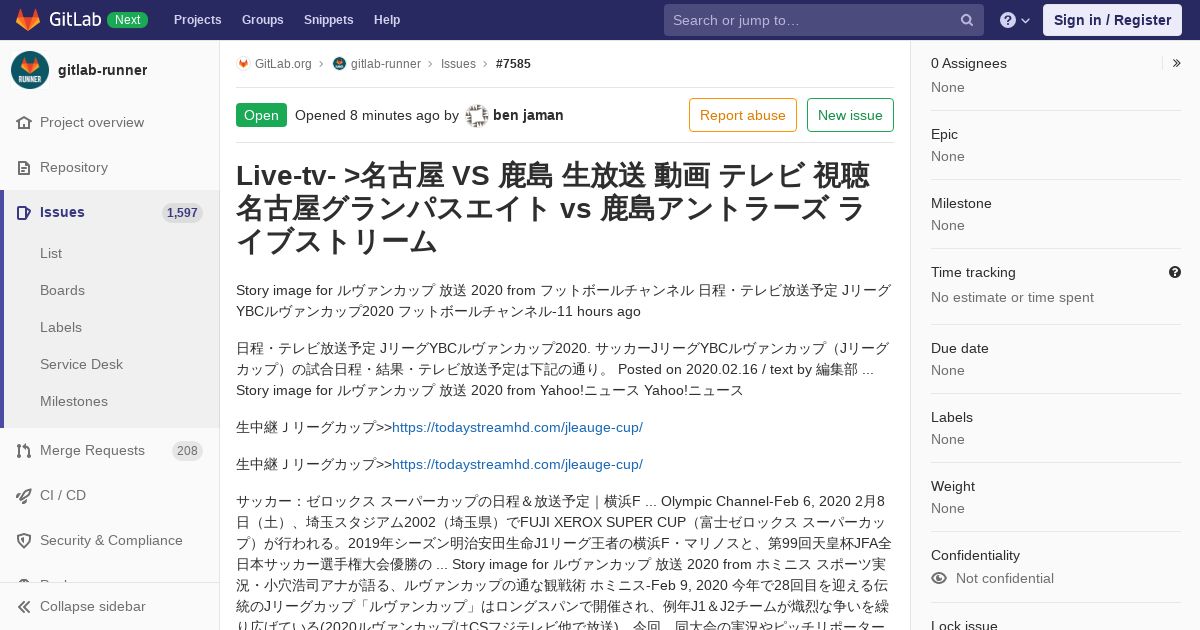Open Security & Compliance section
Viewport: 1200px width, 630px height.
point(111,540)
